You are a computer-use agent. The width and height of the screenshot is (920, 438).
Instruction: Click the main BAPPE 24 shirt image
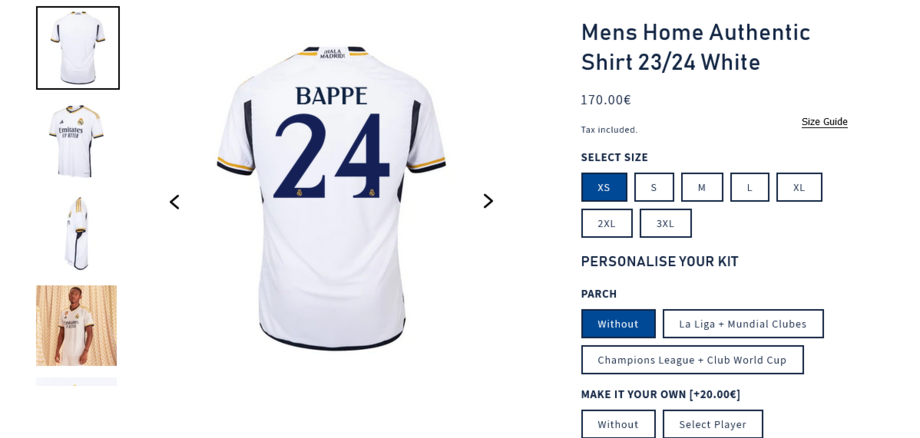(x=332, y=198)
